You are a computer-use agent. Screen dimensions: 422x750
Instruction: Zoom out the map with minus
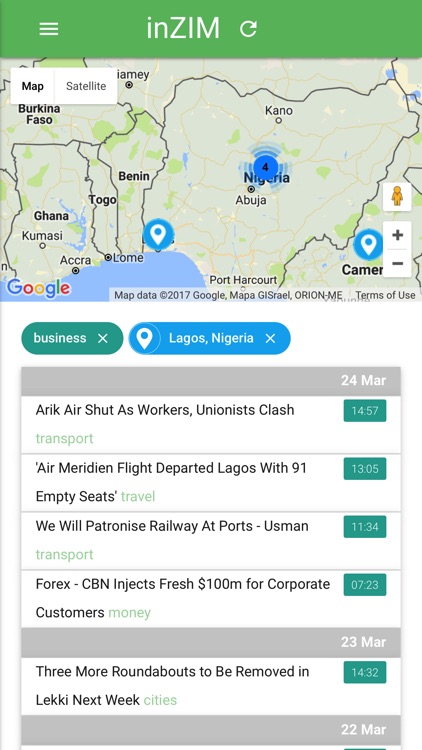click(x=397, y=263)
